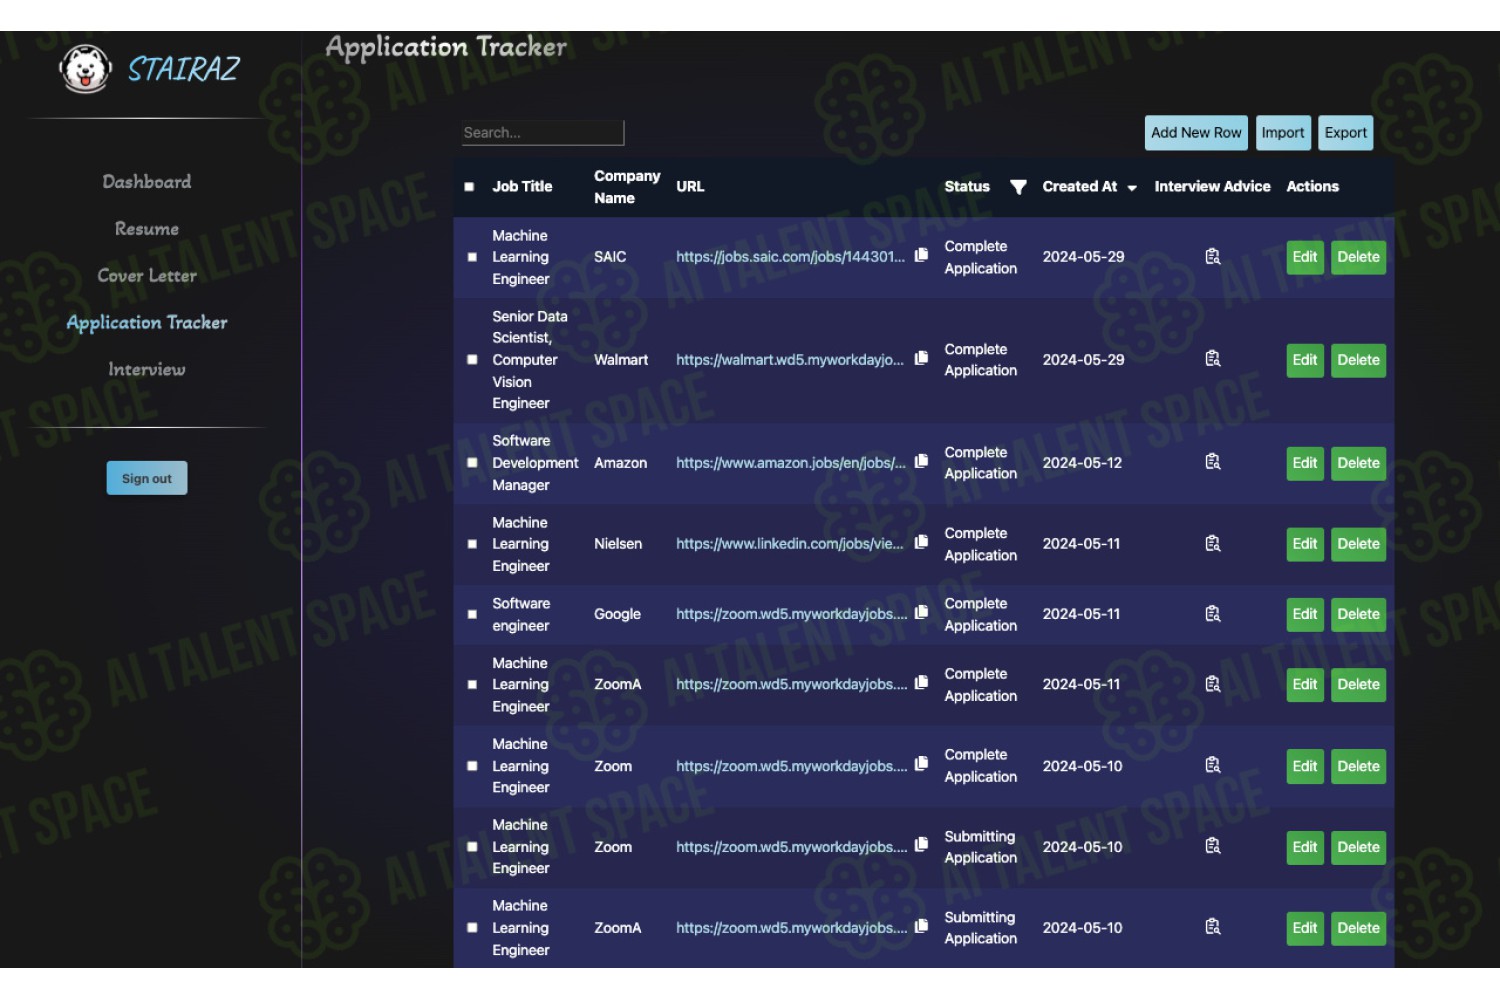Click the Company Name column header
Image resolution: width=1500 pixels, height=1000 pixels.
tap(627, 187)
